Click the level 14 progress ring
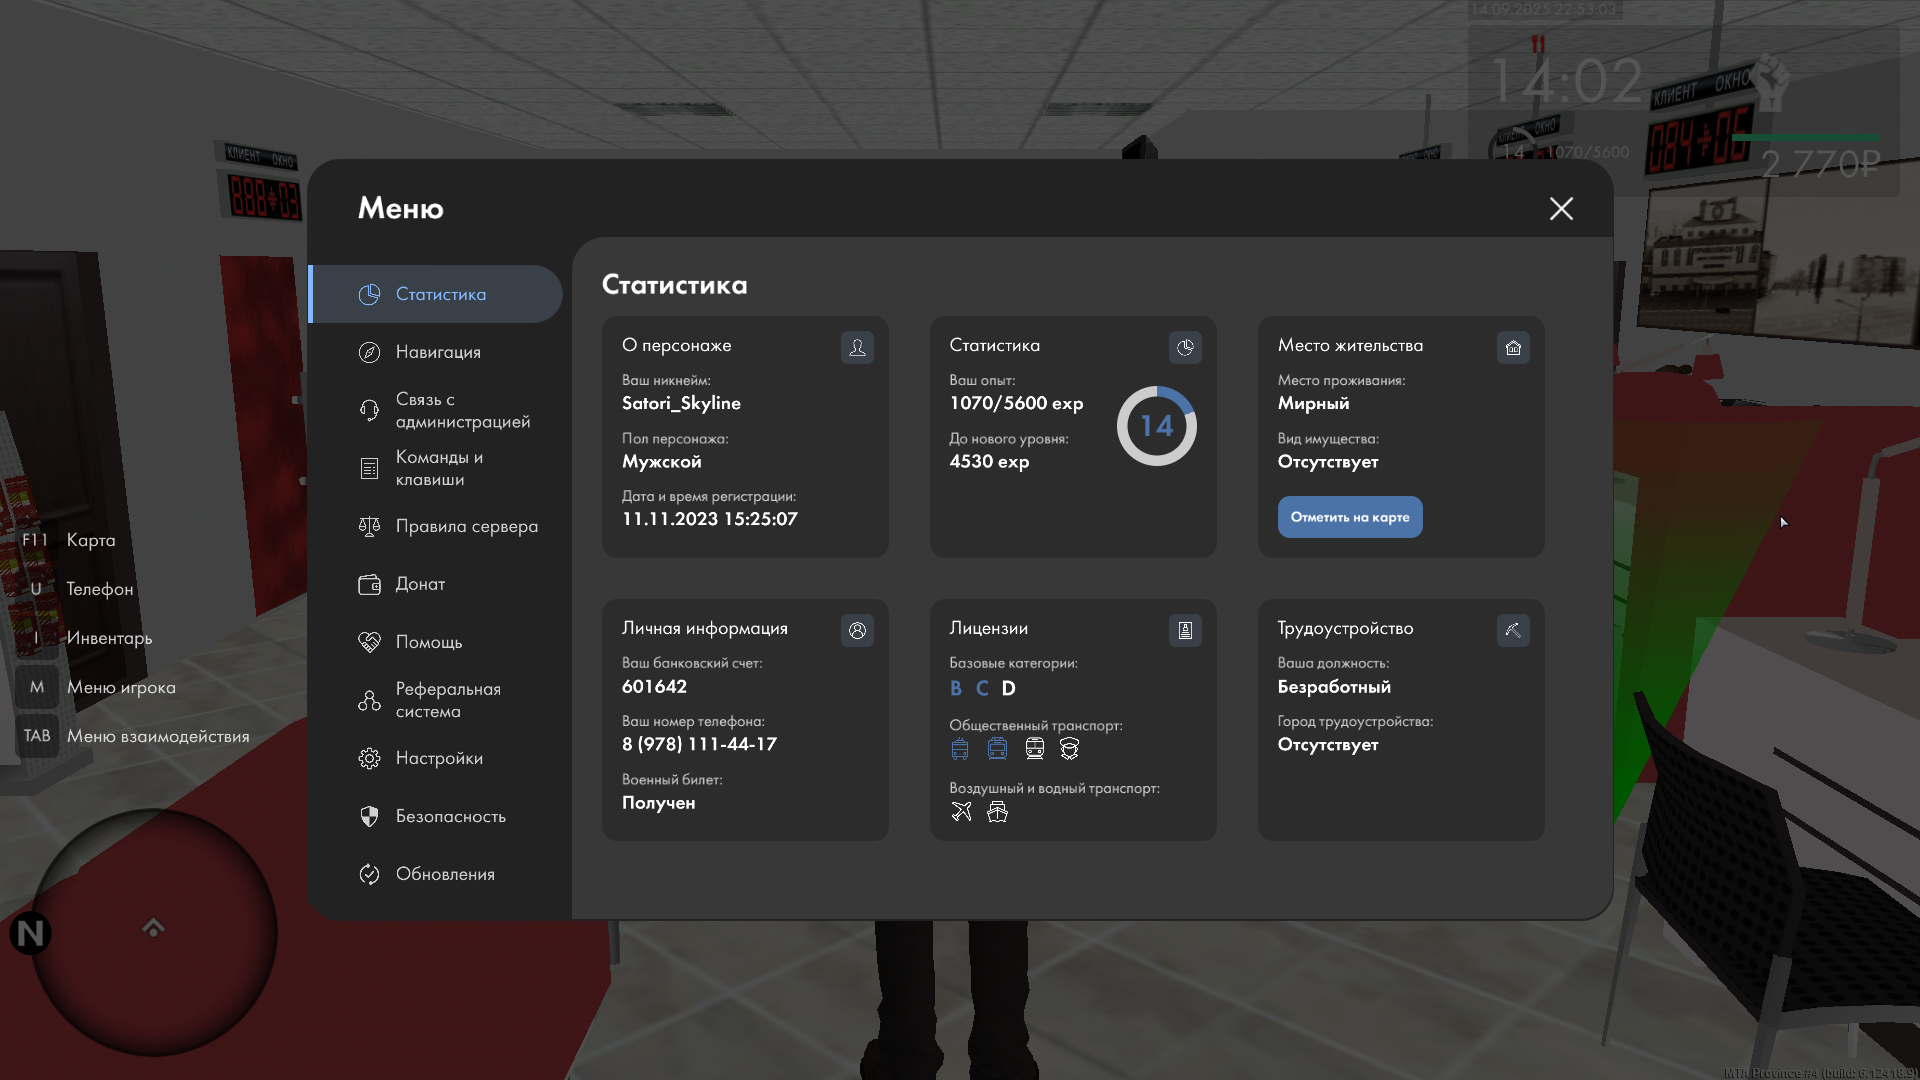The height and width of the screenshot is (1080, 1920). coord(1156,426)
